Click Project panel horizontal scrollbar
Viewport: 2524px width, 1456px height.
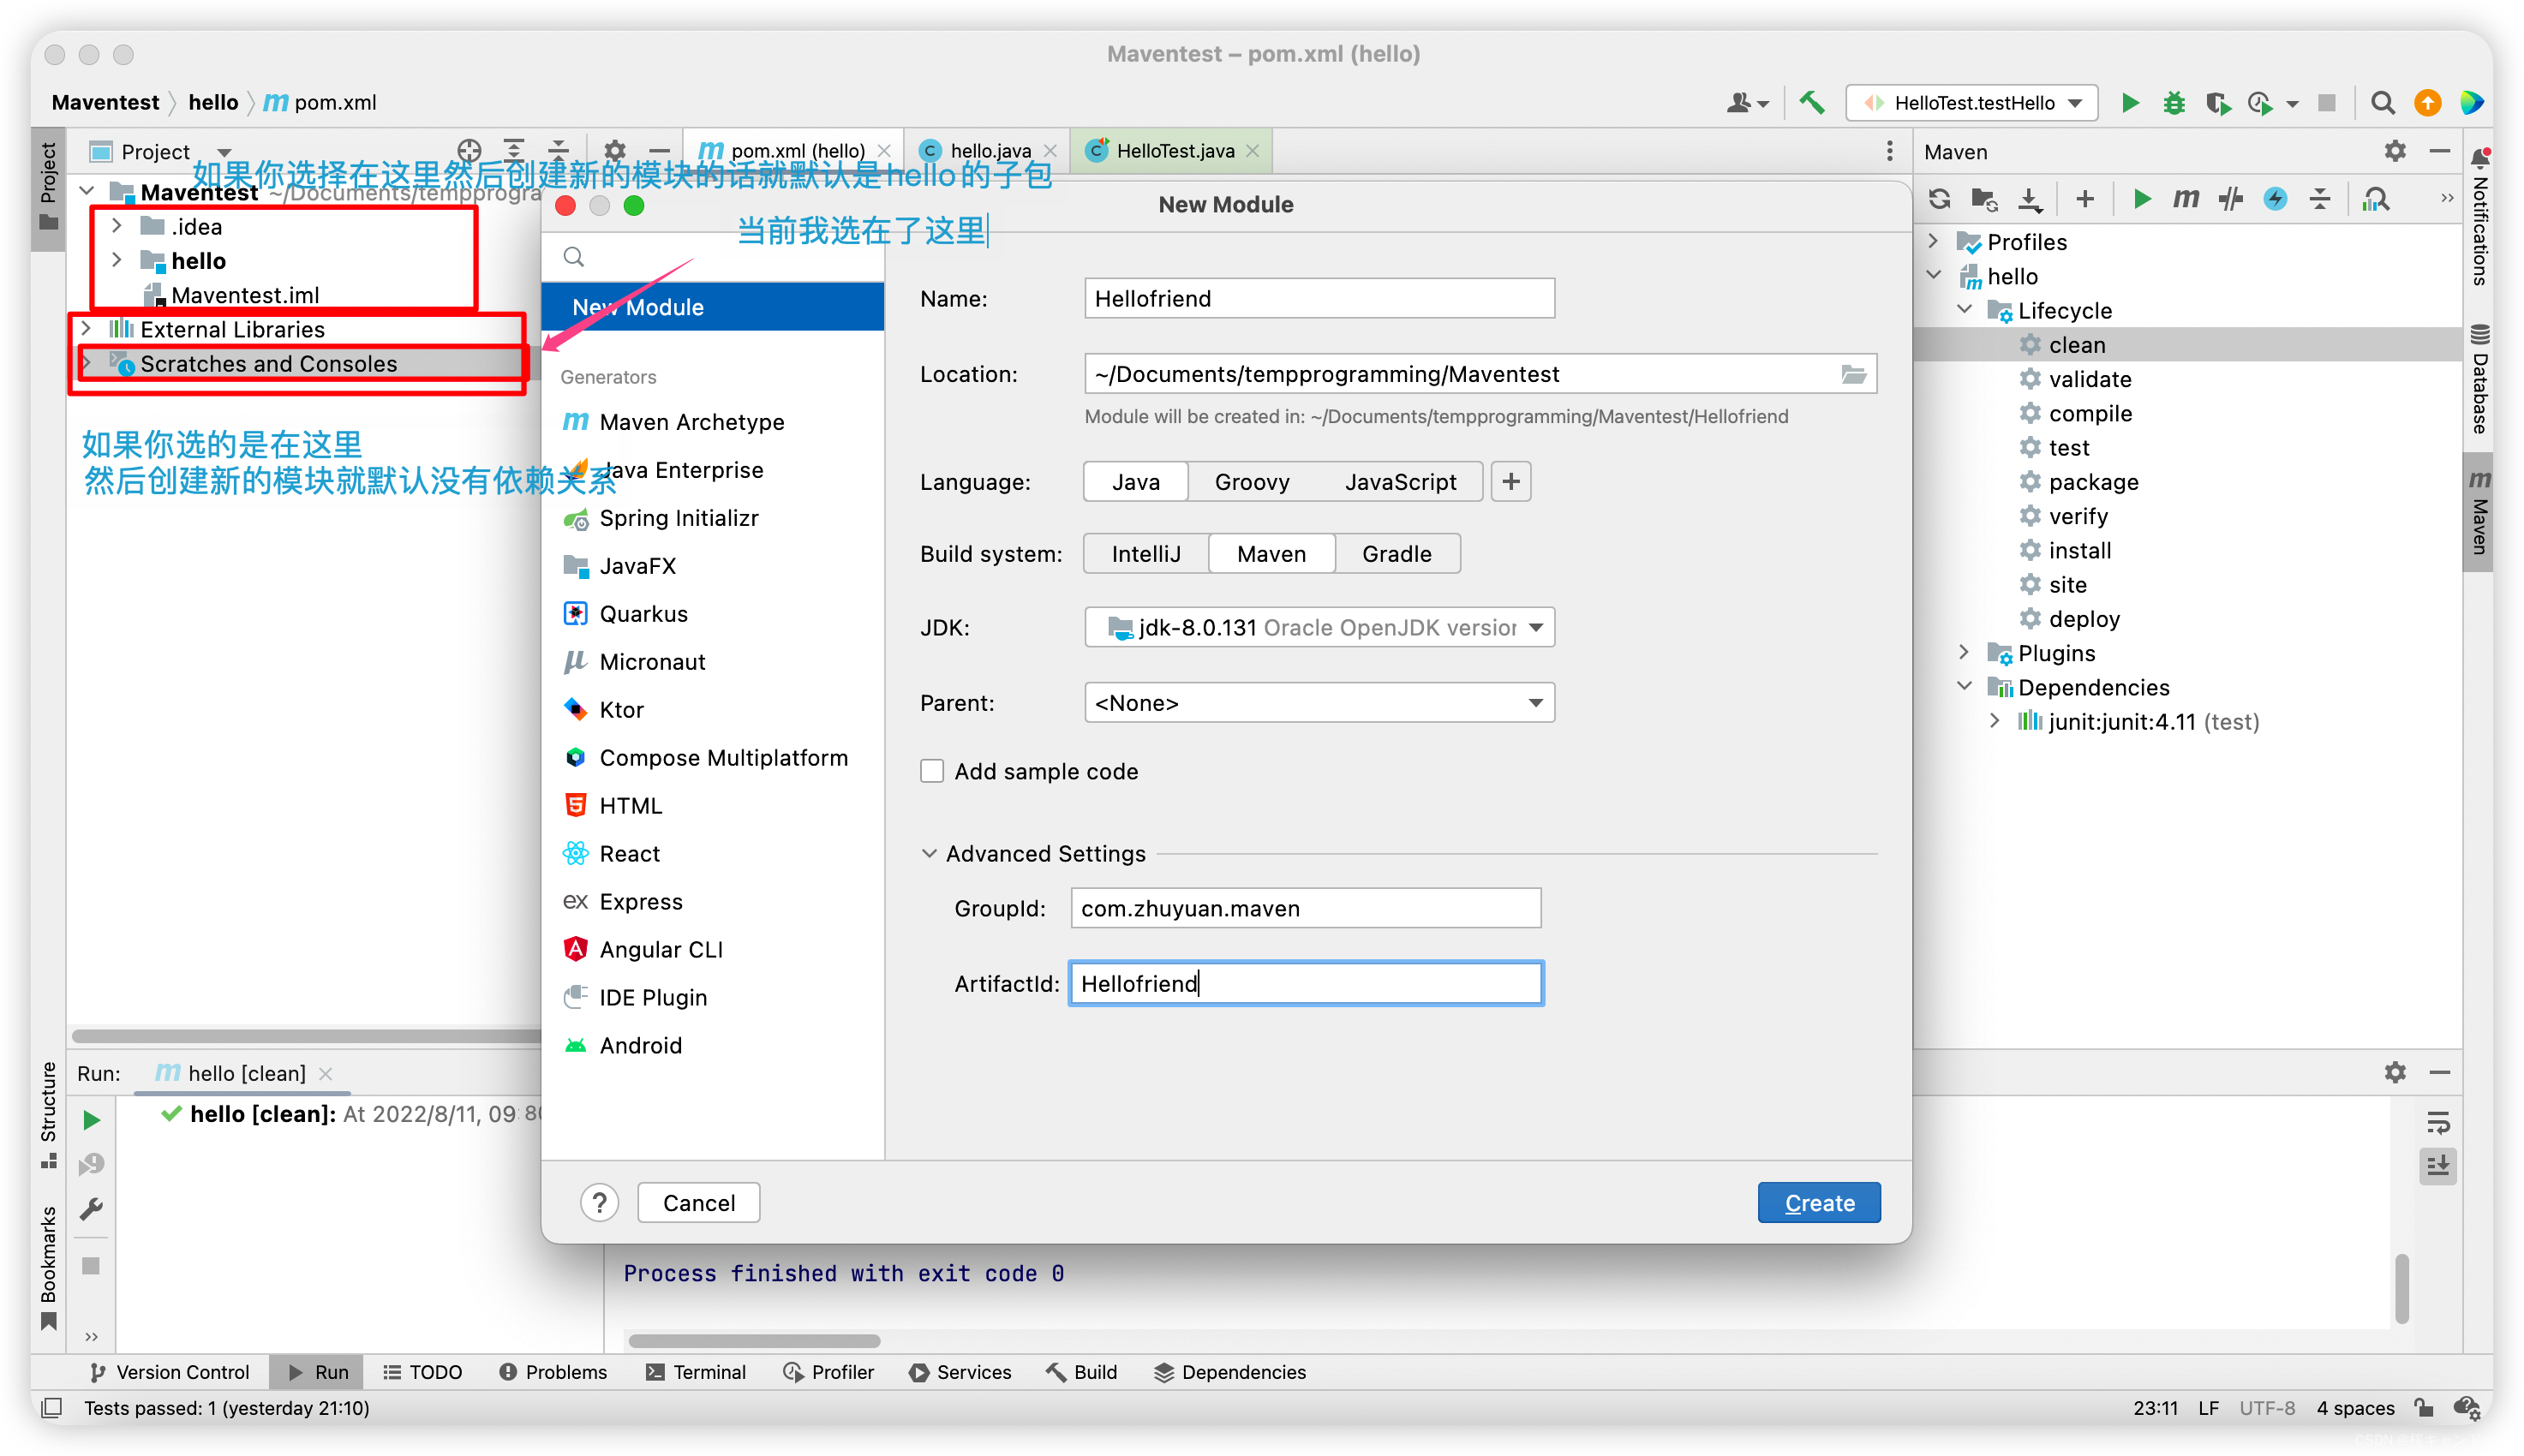click(305, 1036)
